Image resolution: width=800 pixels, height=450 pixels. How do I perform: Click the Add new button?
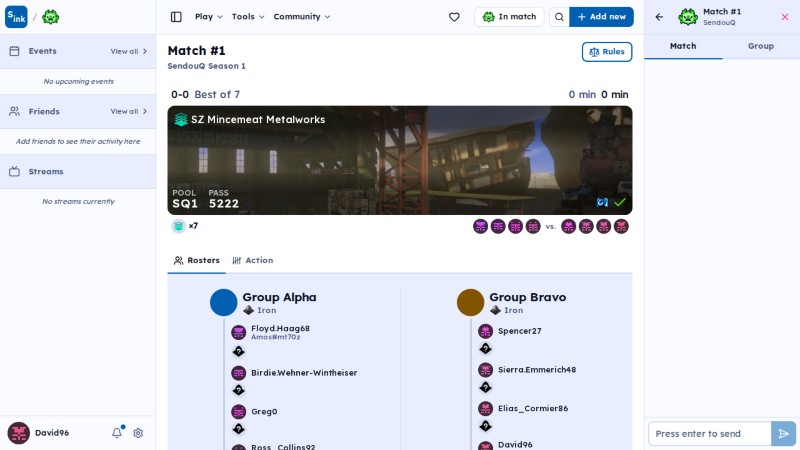602,17
